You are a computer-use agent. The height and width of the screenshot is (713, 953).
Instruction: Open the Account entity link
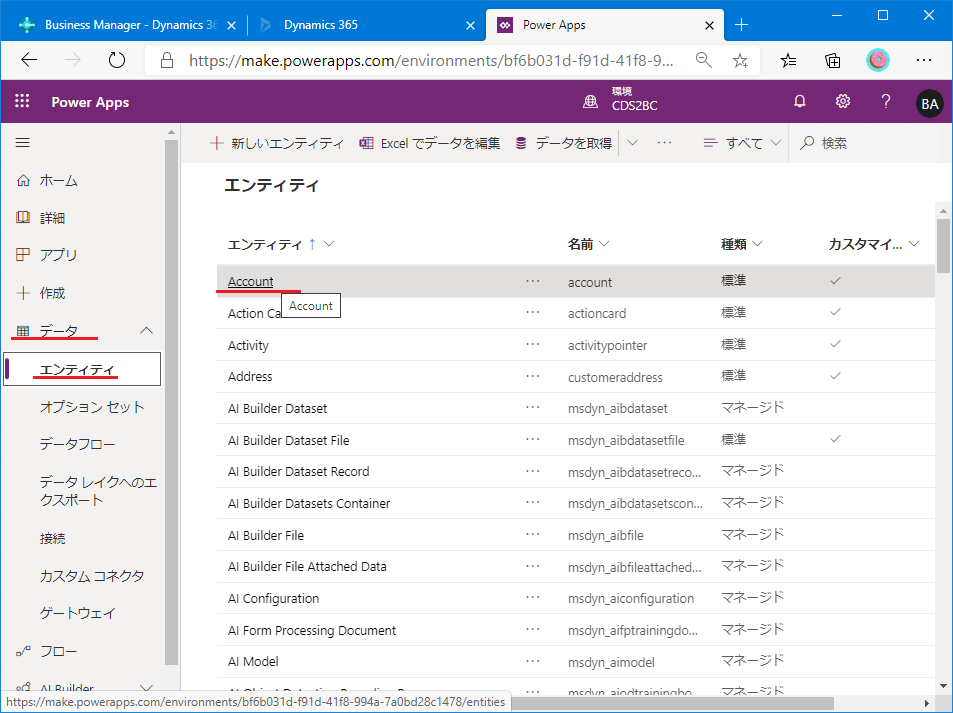pyautogui.click(x=250, y=281)
